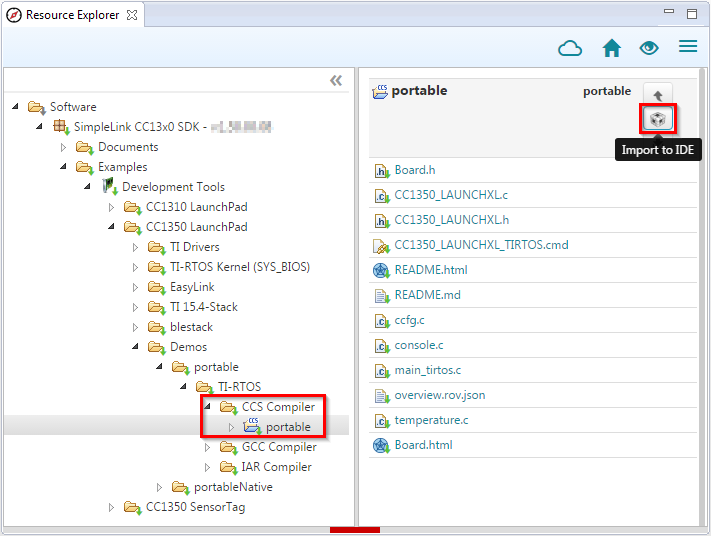Image resolution: width=711 pixels, height=536 pixels.
Task: Click the SimpleLink SDK package icon
Action: click(x=61, y=127)
